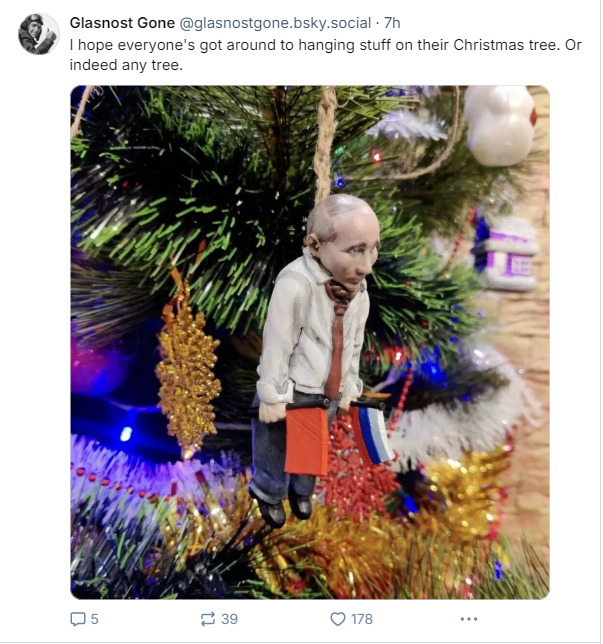Click the Glasnost Gone display name

122,23
